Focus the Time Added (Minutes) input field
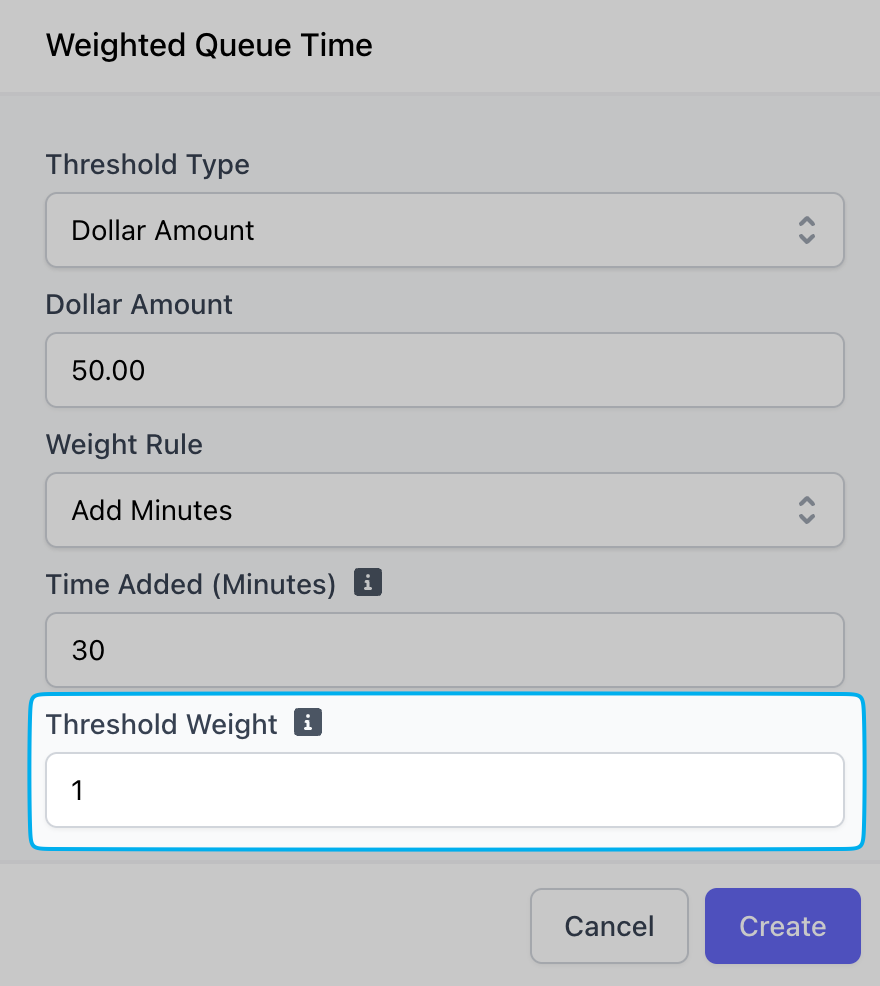The height and width of the screenshot is (986, 880). pyautogui.click(x=445, y=650)
